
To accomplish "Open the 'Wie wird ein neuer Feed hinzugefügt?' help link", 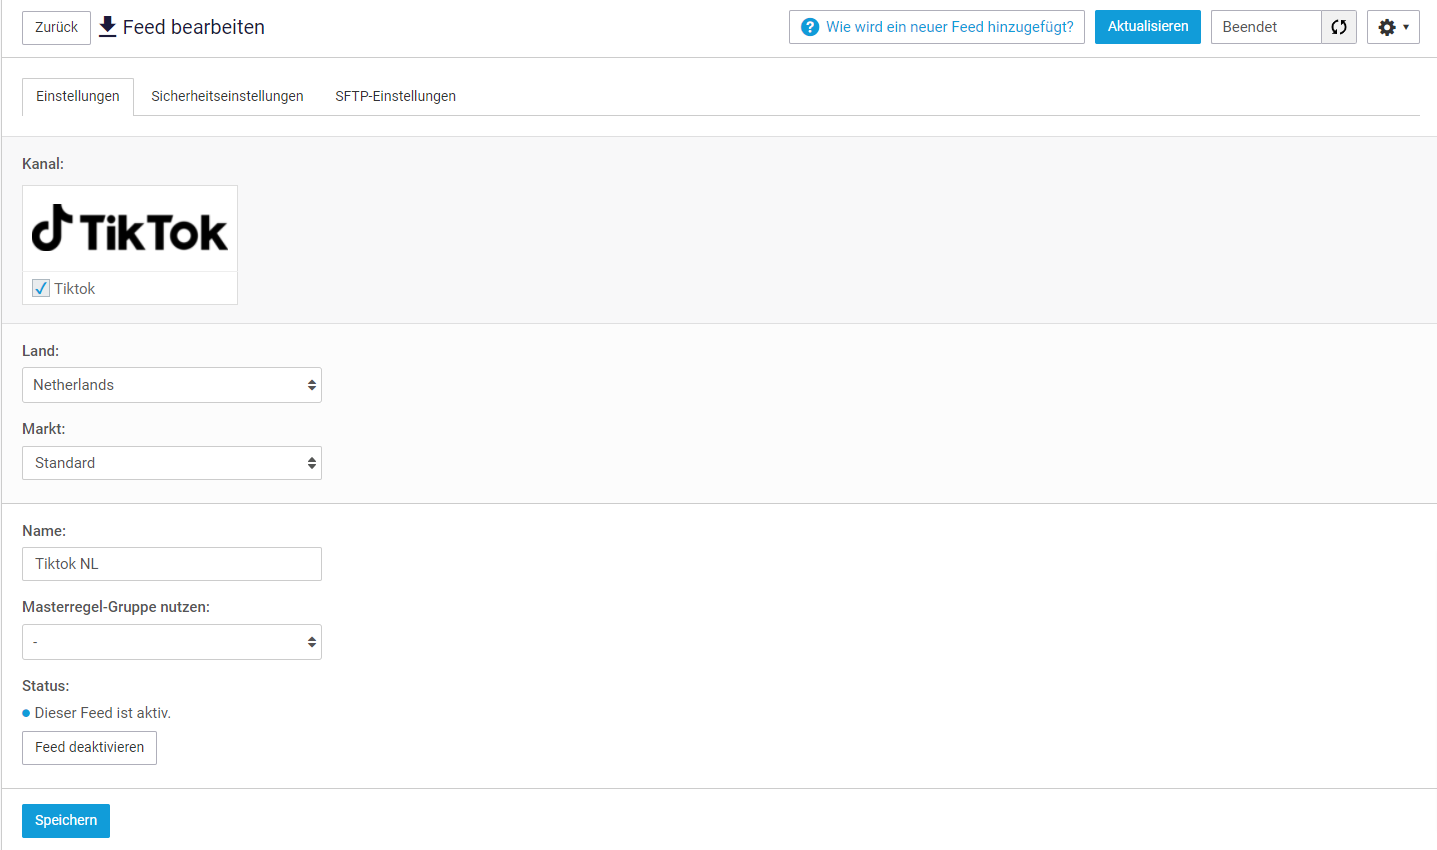I will pos(937,27).
